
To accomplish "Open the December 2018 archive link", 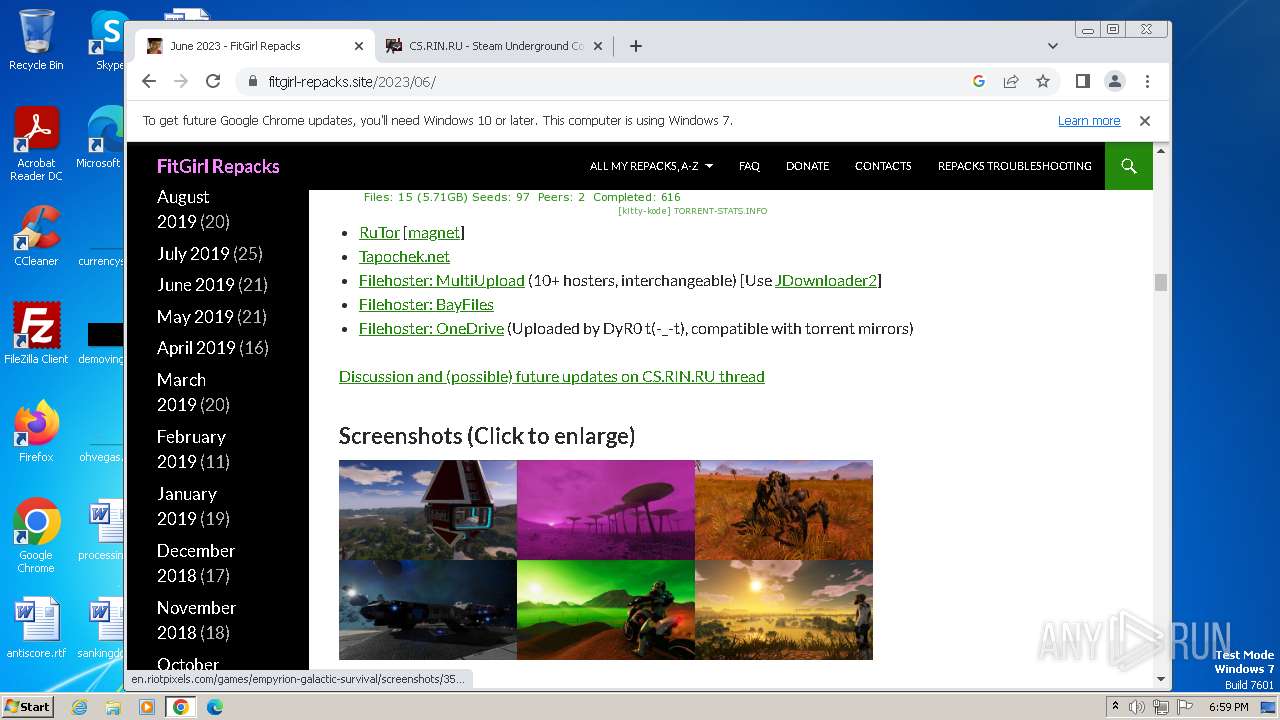I will (x=196, y=563).
